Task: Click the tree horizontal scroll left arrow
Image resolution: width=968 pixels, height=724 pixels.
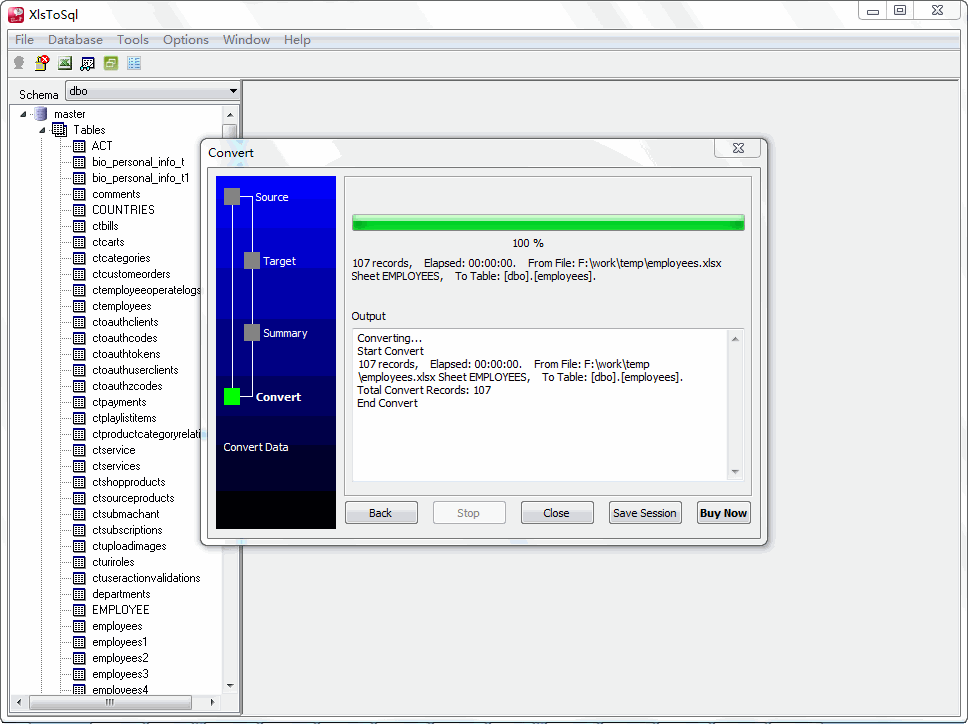Action: click(x=19, y=702)
